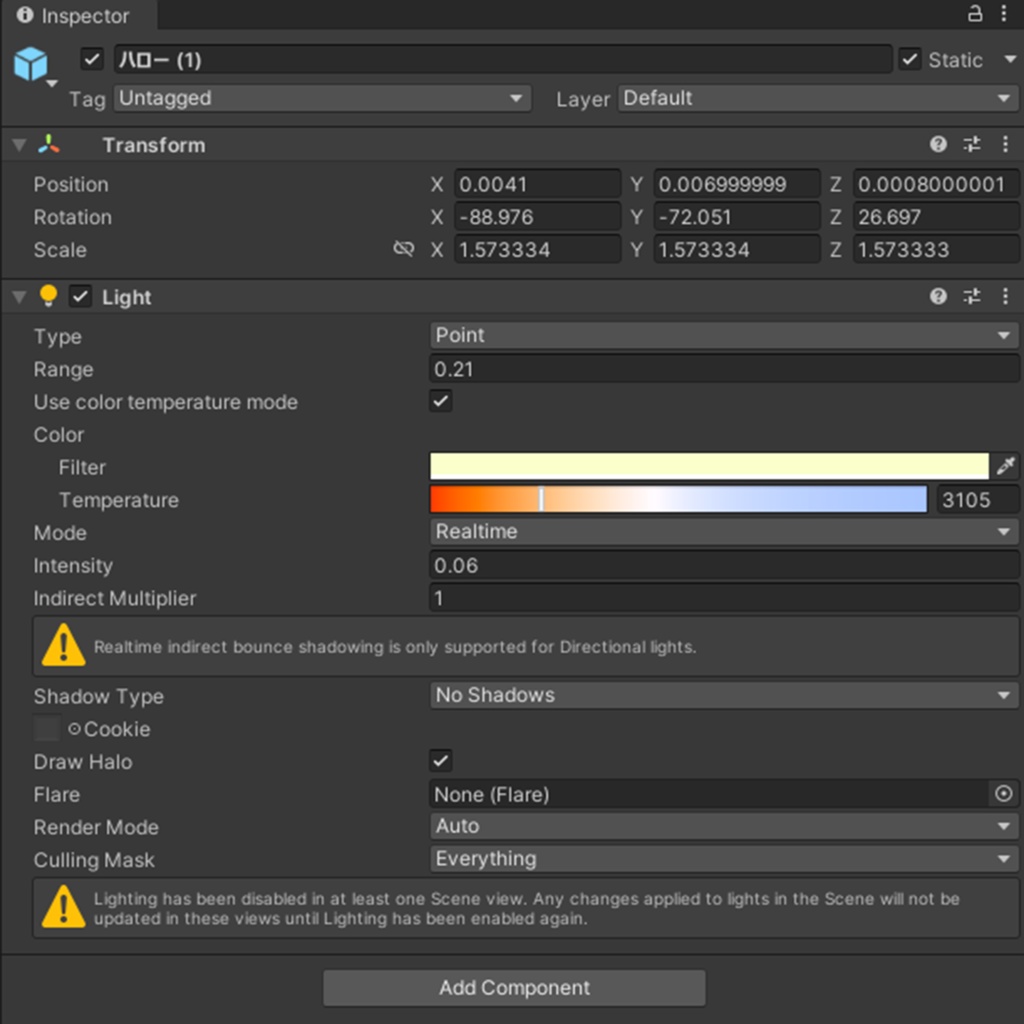Open Transform component presets
This screenshot has width=1024, height=1024.
[x=972, y=144]
